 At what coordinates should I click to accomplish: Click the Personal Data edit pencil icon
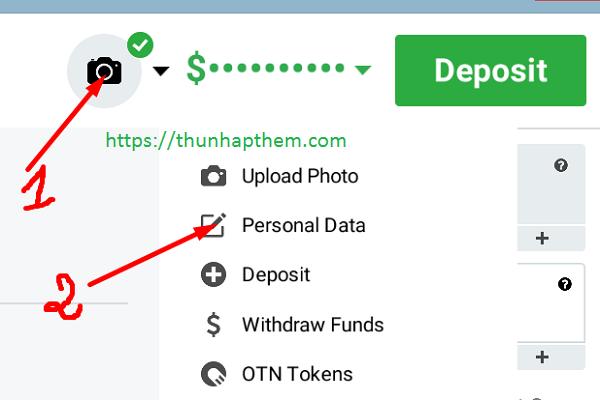point(214,225)
